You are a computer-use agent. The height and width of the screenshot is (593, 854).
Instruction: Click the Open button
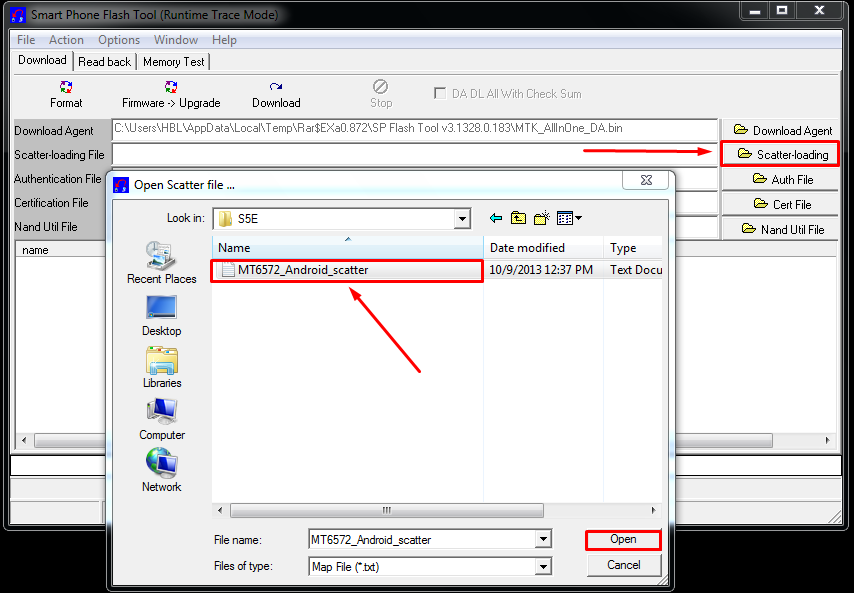point(623,539)
